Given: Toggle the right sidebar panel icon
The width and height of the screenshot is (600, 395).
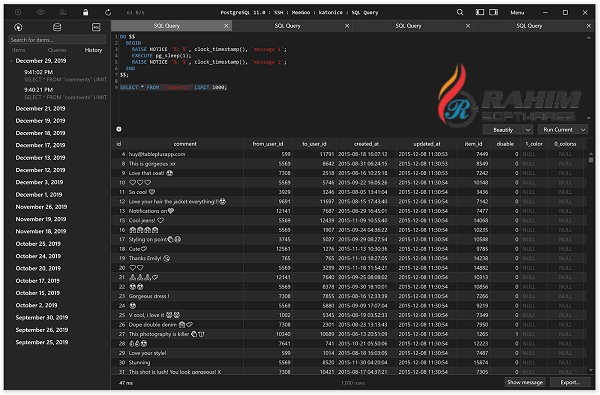Looking at the screenshot, I should click(x=494, y=12).
